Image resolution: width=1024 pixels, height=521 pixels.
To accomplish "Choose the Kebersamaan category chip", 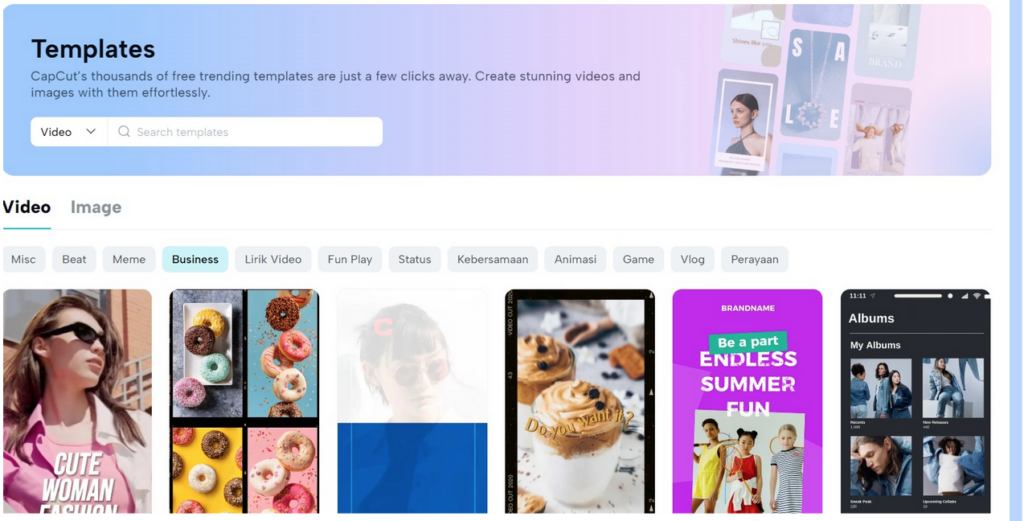I will 492,259.
